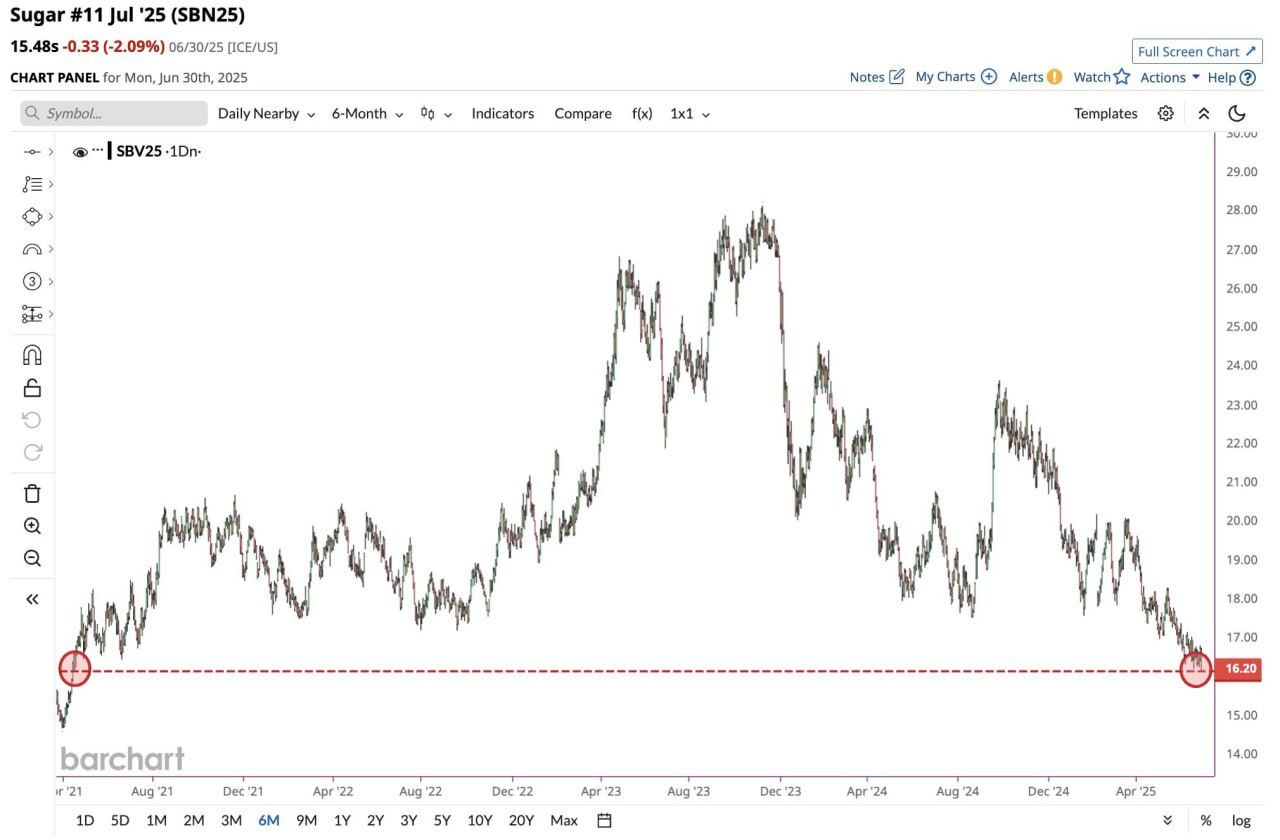Screen dimensions: 1280x840
Task: Zoom in with the plus magnifier
Action: pyautogui.click(x=32, y=526)
